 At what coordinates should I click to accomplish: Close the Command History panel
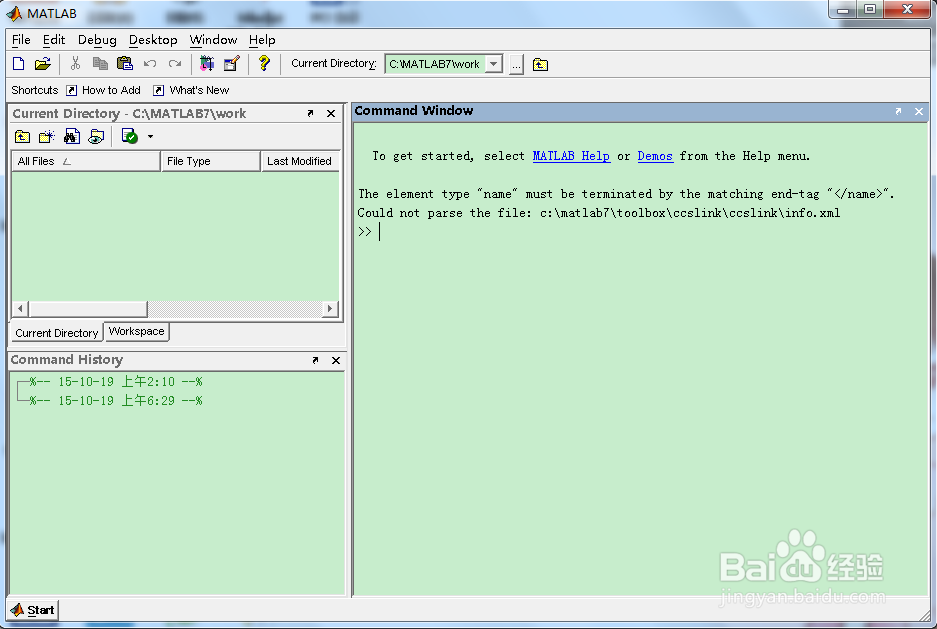click(336, 360)
